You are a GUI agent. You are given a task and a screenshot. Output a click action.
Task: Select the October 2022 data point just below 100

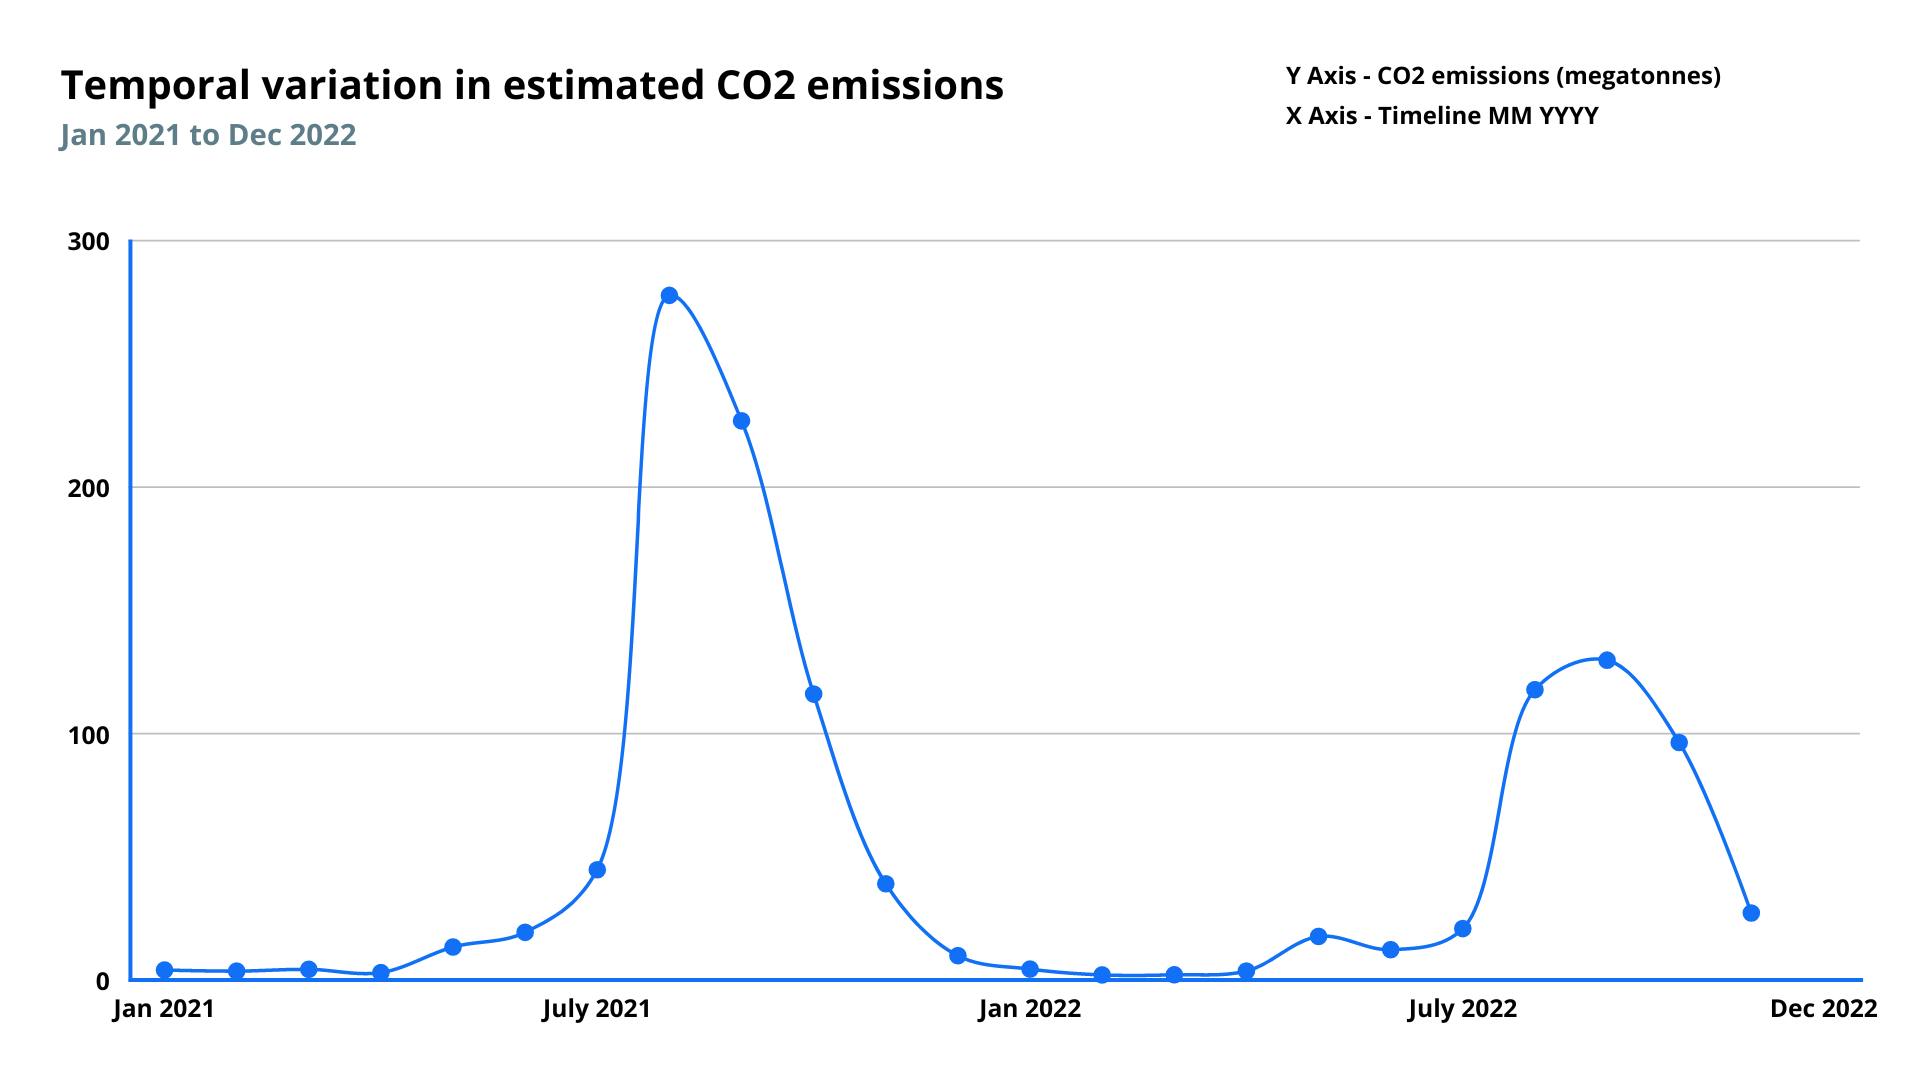click(x=1679, y=743)
